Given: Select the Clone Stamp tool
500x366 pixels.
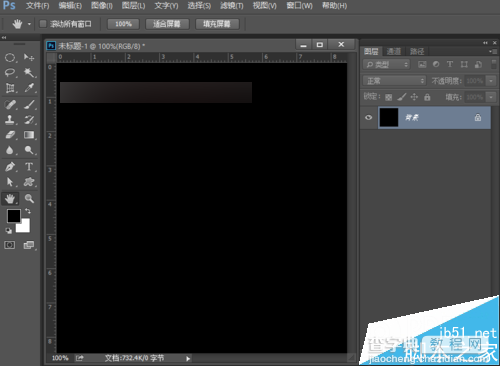Looking at the screenshot, I should [x=10, y=120].
